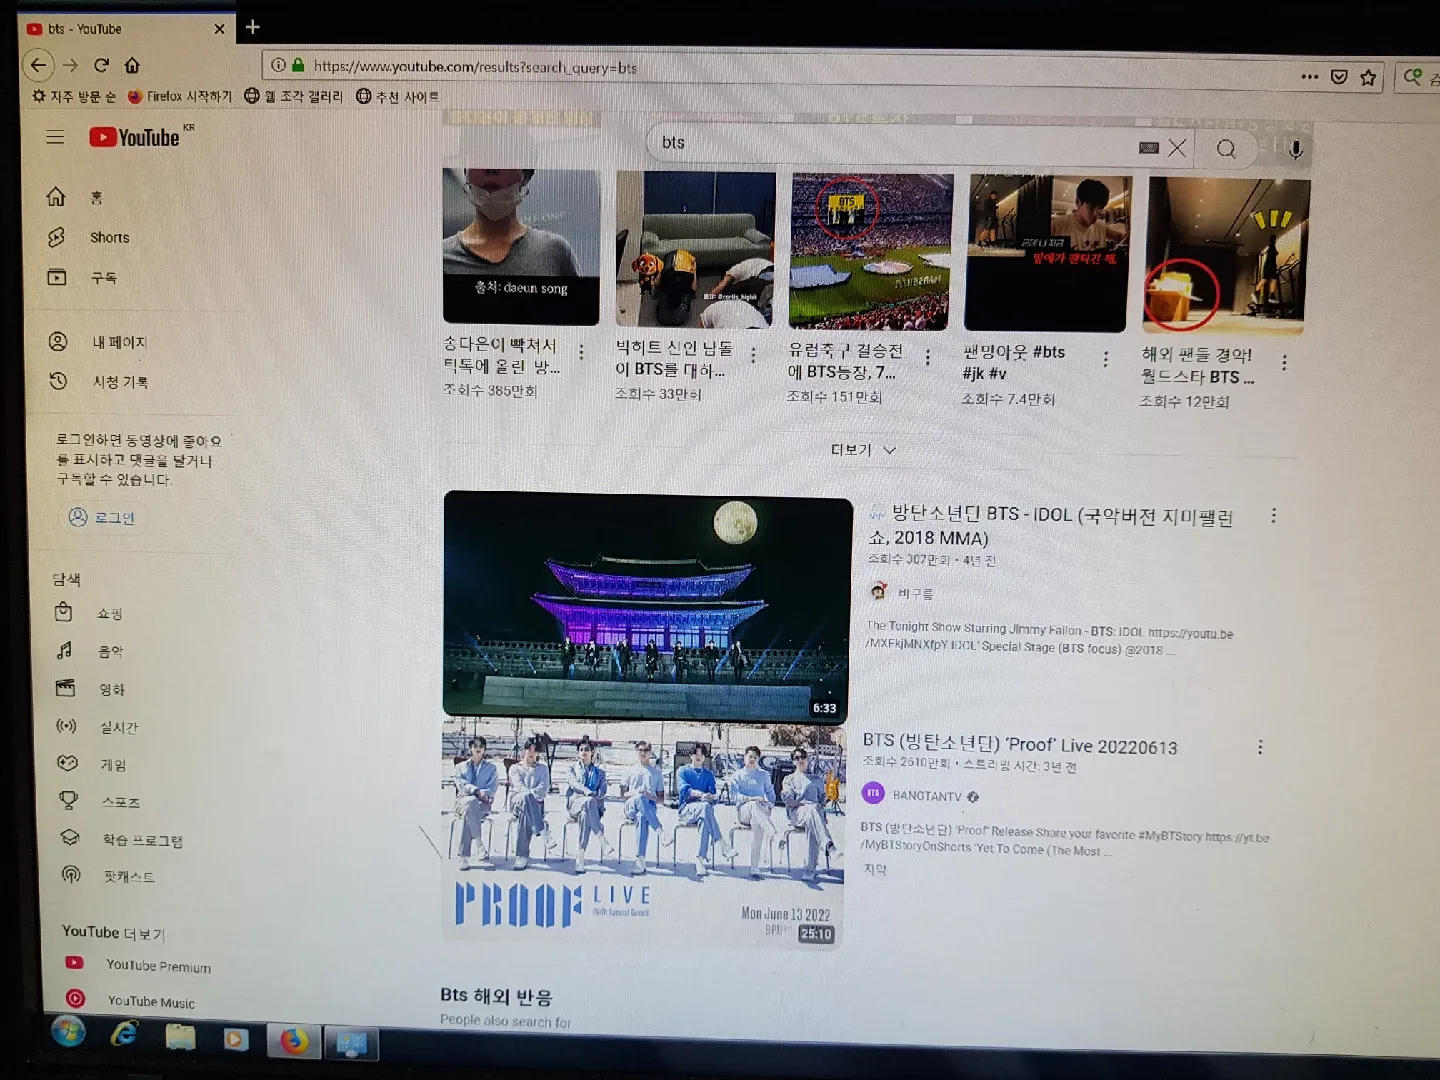Open Shorts in the sidebar

[x=109, y=238]
